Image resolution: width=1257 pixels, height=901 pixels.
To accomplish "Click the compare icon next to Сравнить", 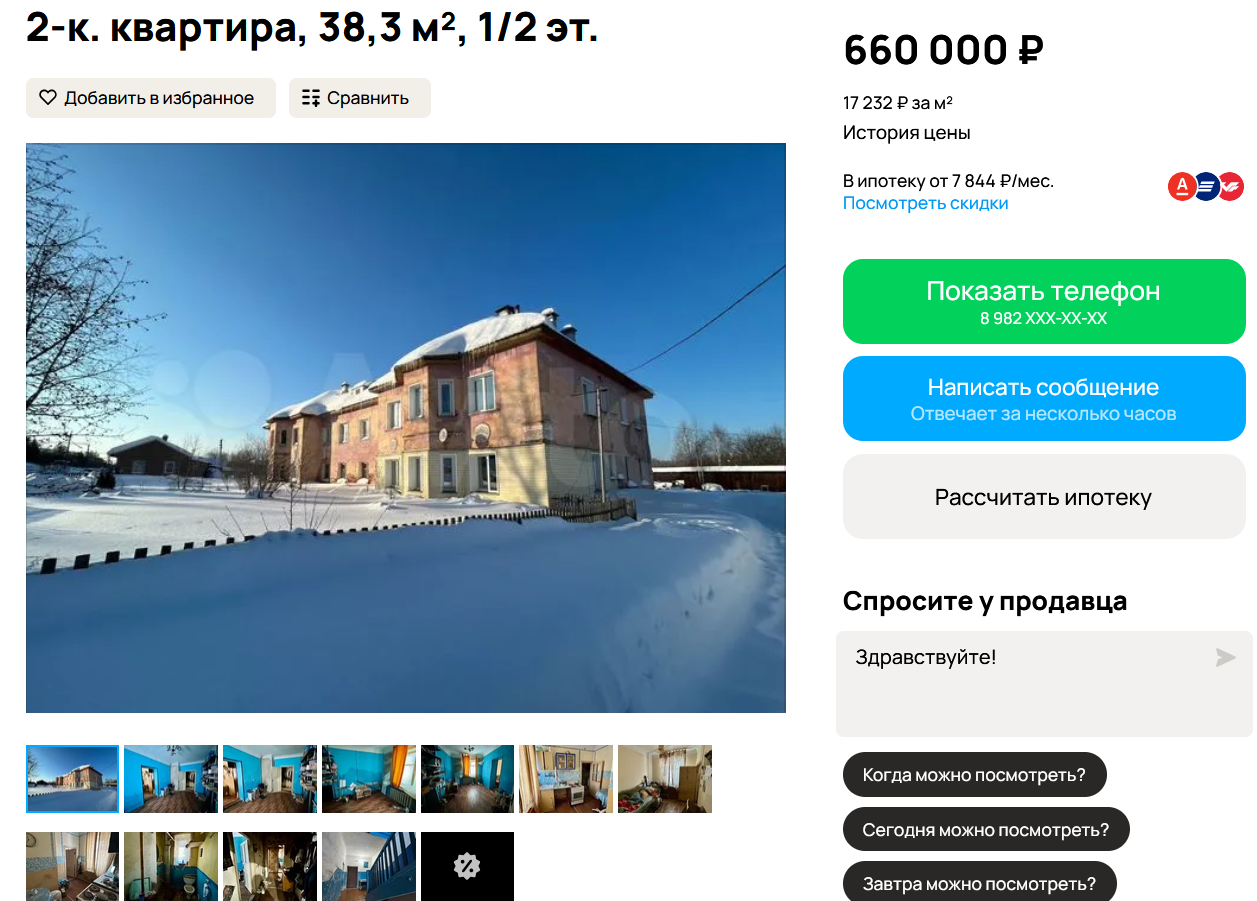I will [311, 98].
